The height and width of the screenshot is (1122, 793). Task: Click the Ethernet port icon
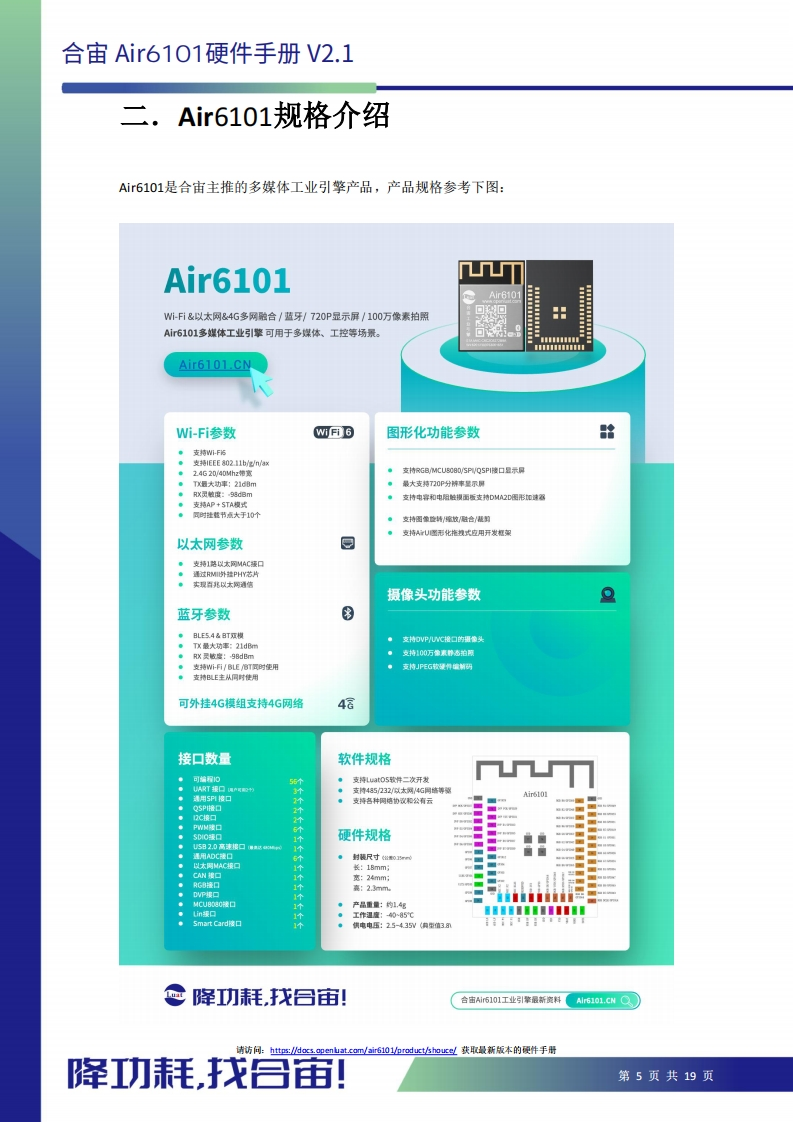pos(348,543)
